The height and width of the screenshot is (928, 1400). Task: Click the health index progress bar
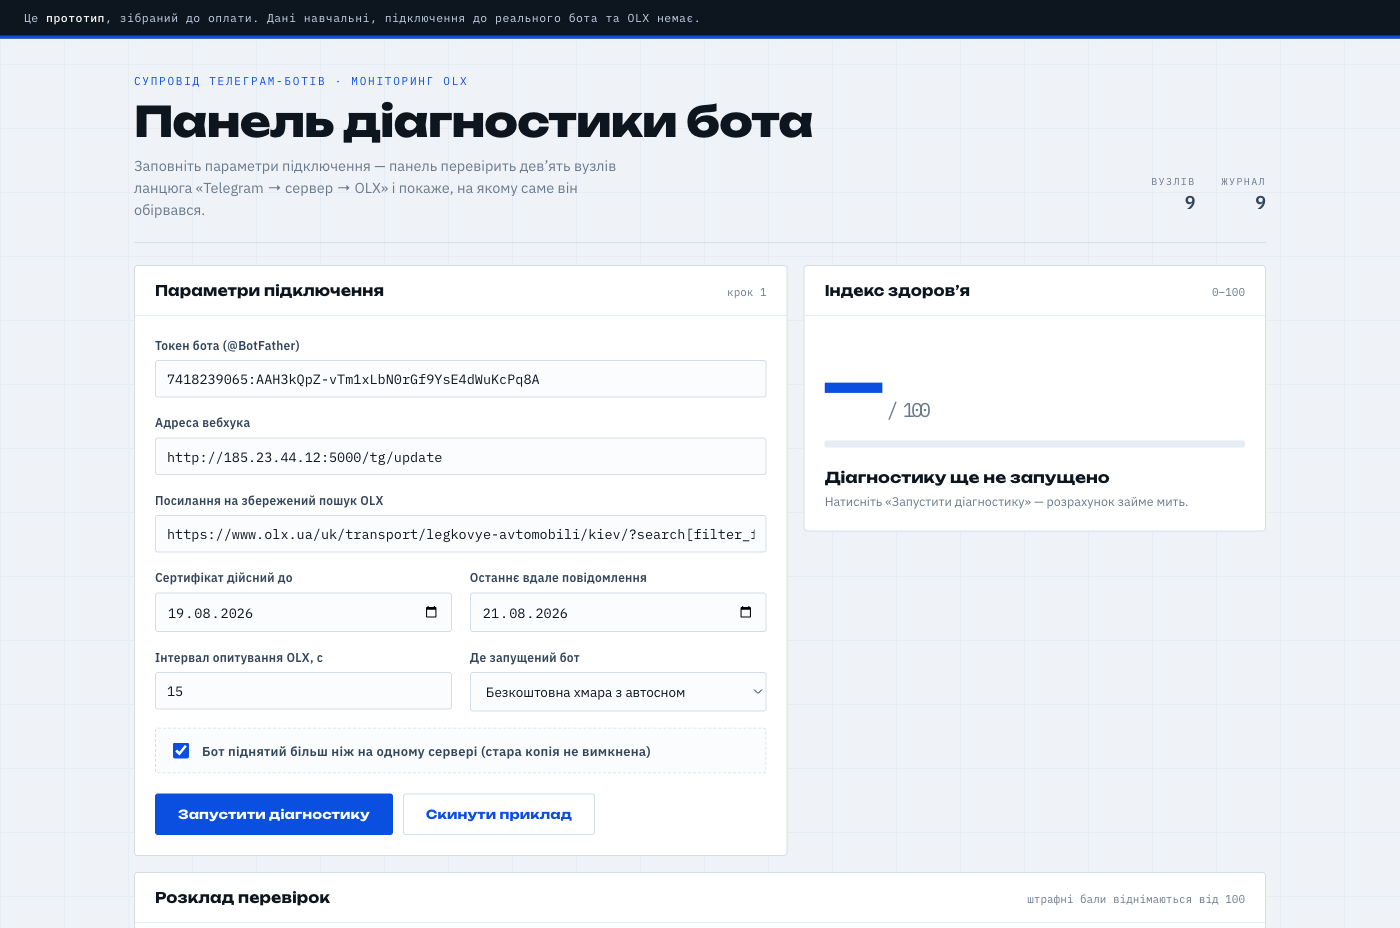pos(1035,444)
